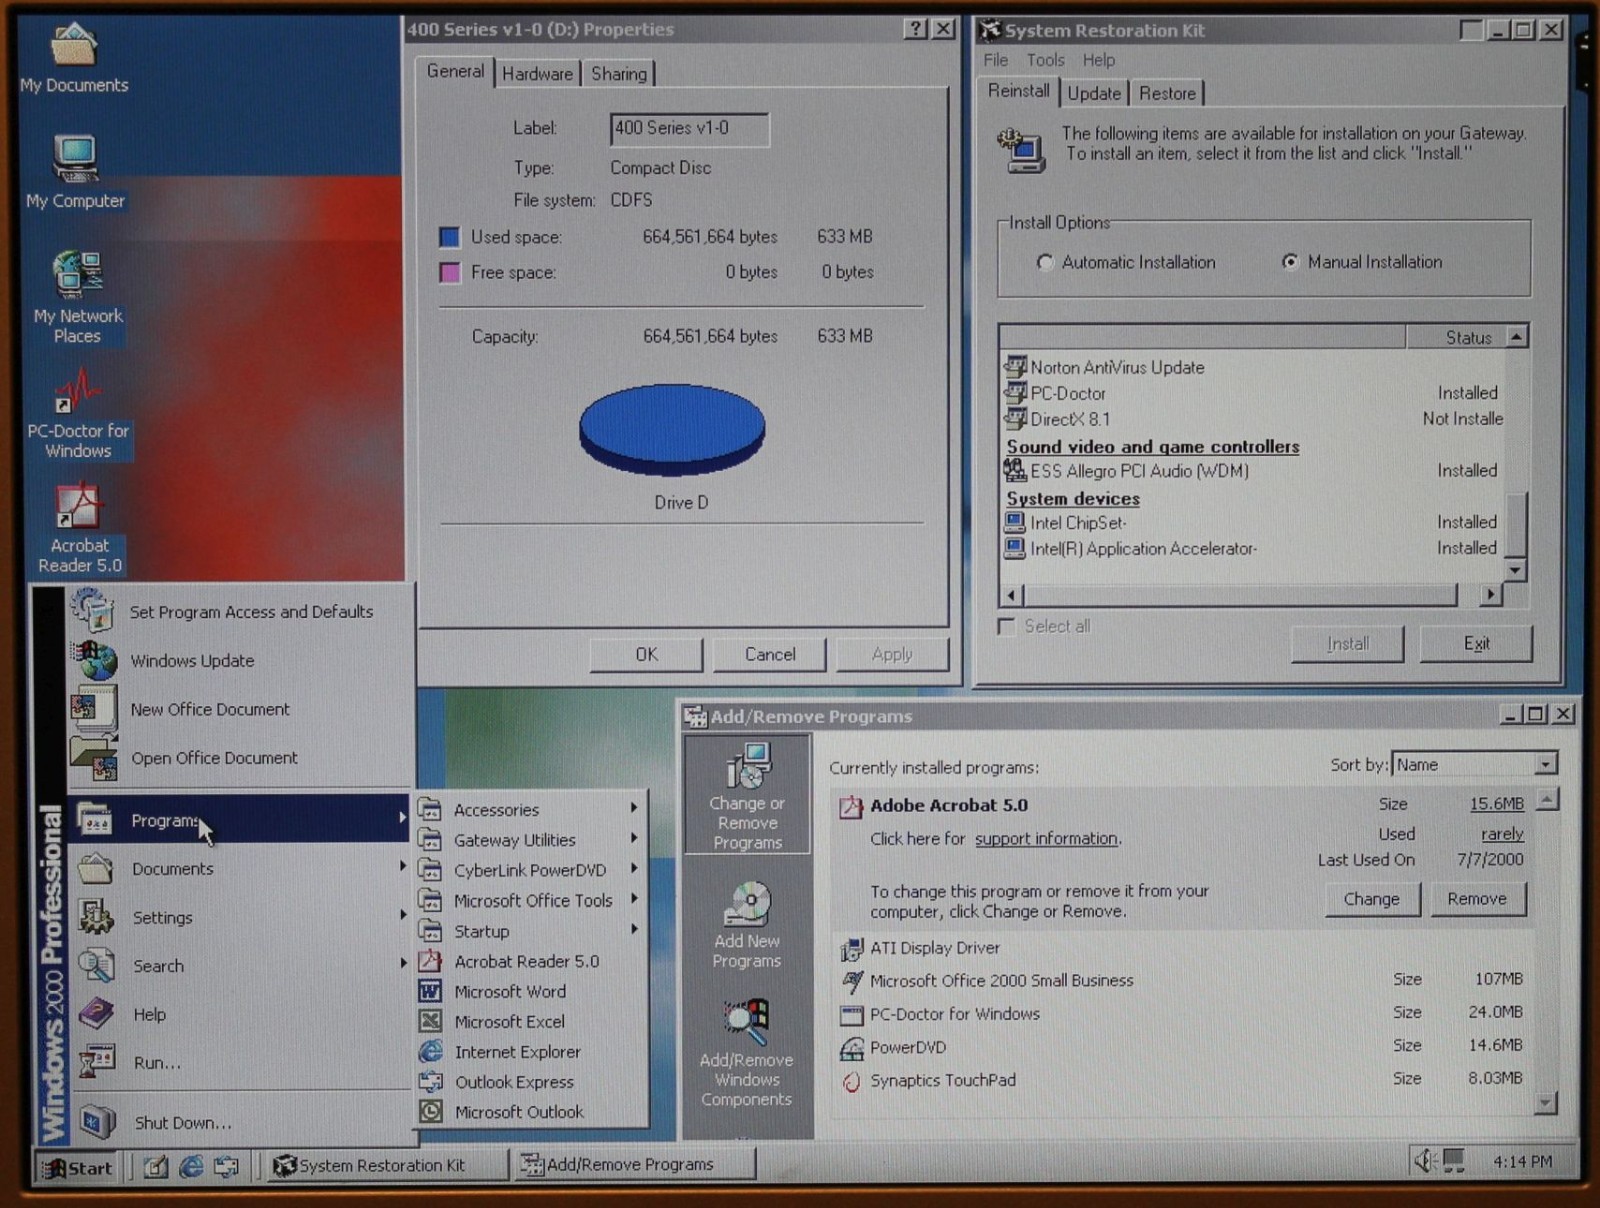Click Change button for Adobe Acrobat 5.0

click(1371, 899)
